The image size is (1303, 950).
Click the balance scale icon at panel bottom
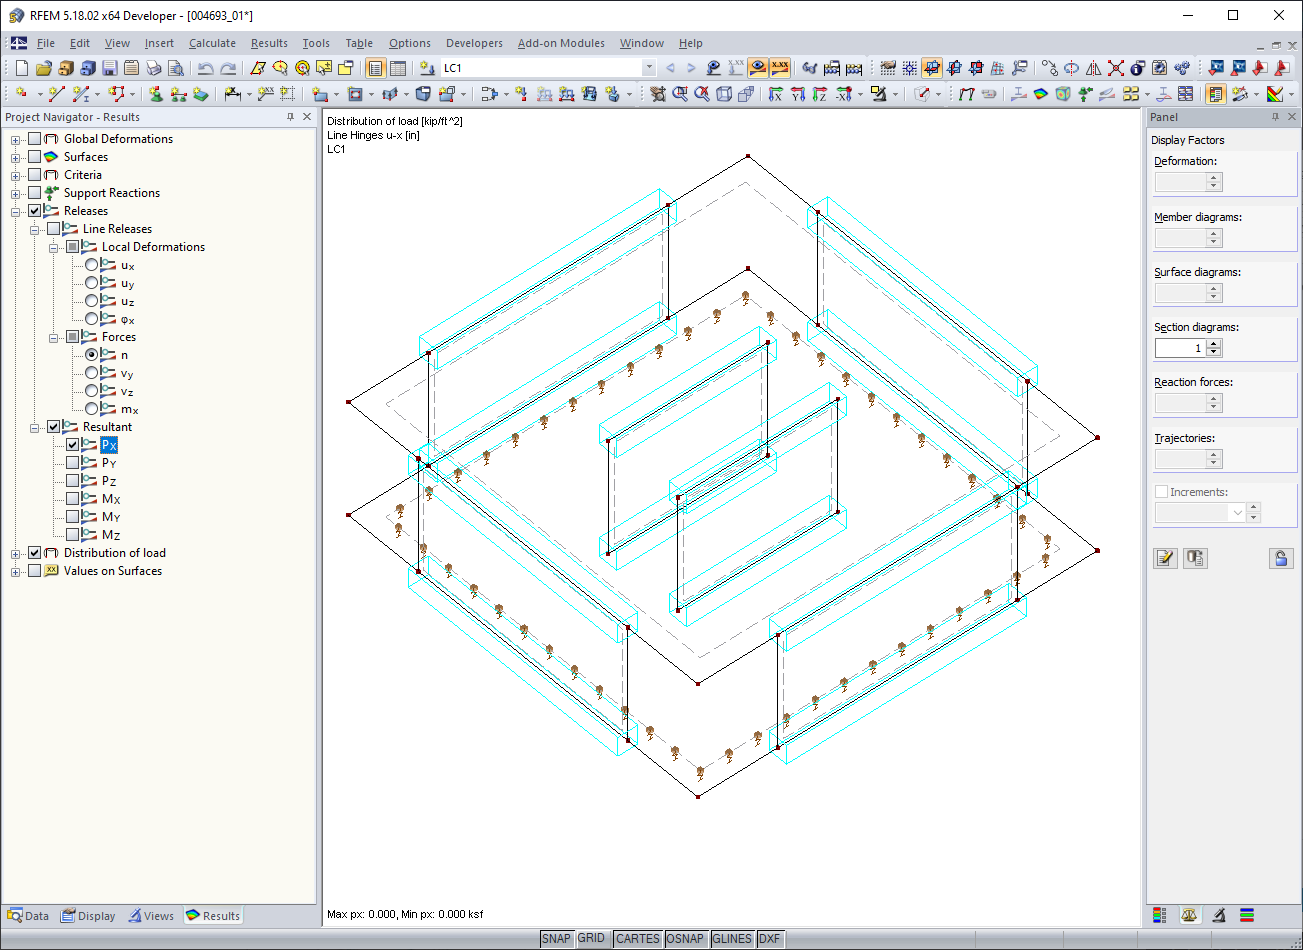1189,915
